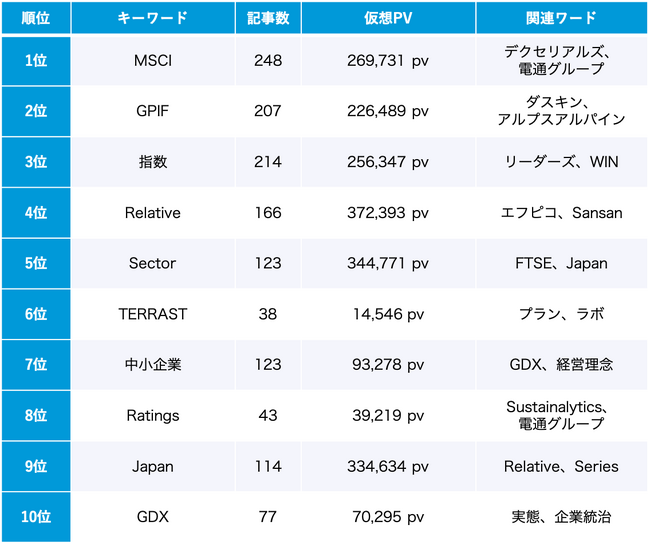This screenshot has width=650, height=546.
Task: Click the 関連ワード column header
Action: coord(560,18)
